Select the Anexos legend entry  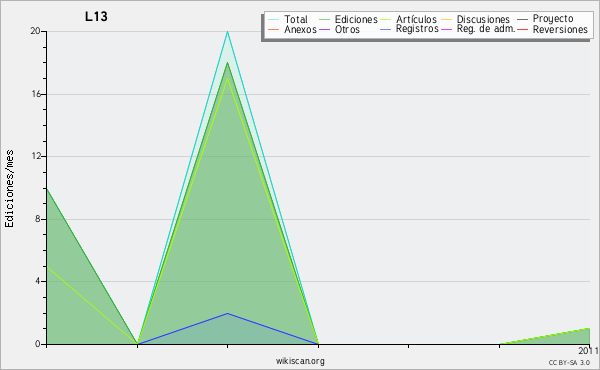300,29
